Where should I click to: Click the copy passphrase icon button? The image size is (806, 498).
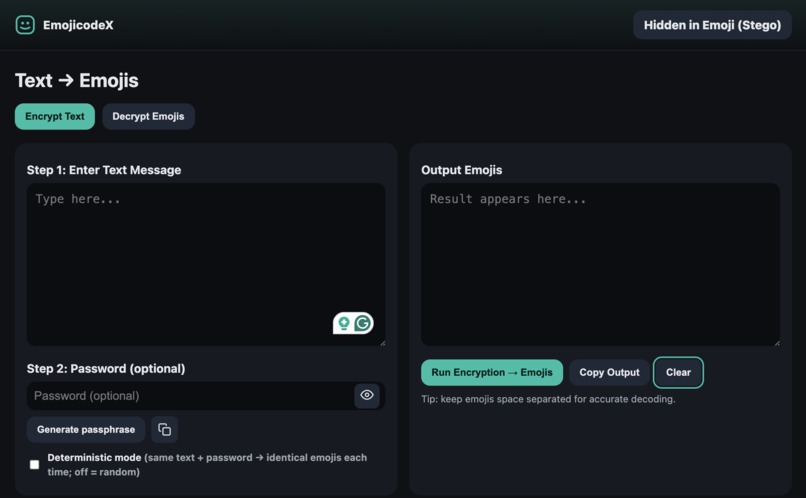coord(164,430)
